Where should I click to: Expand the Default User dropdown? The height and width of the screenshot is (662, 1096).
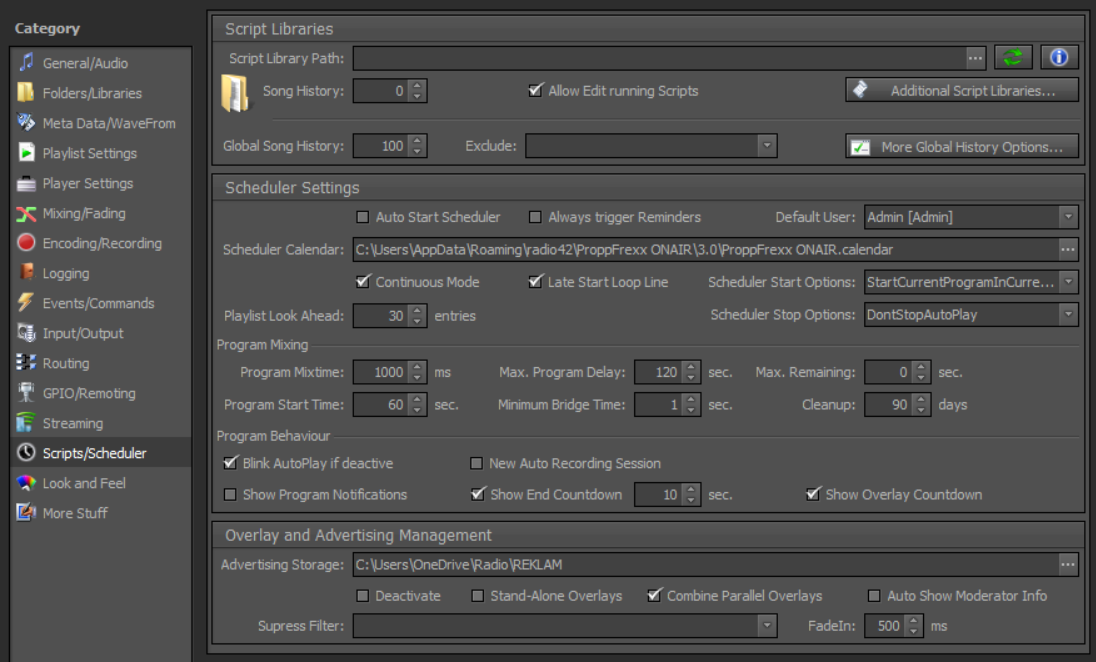(x=1068, y=217)
